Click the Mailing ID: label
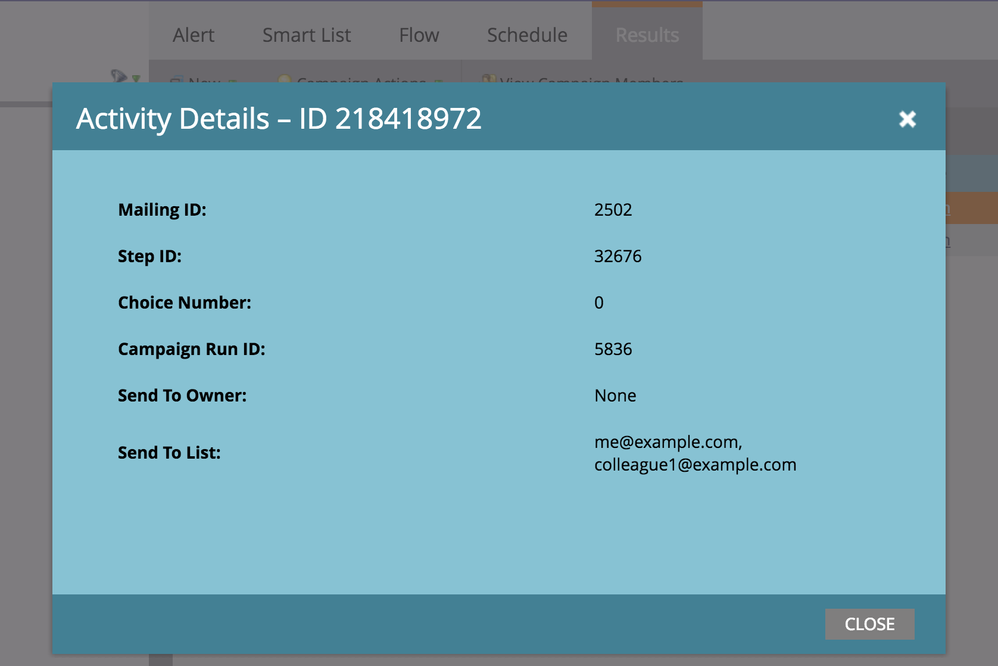This screenshot has height=666, width=998. click(x=162, y=209)
